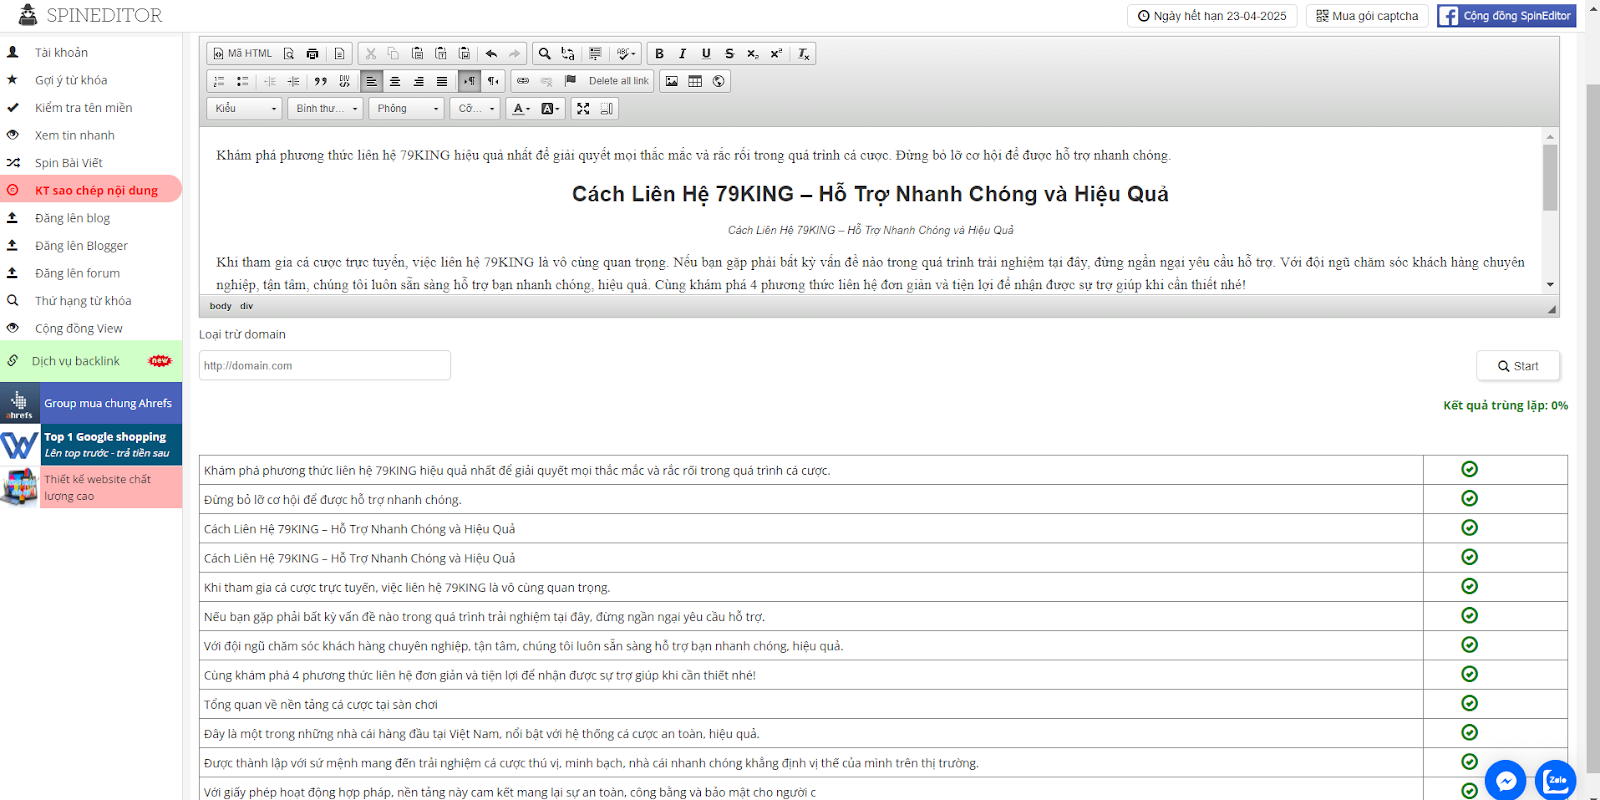Open the Cỡ font size dropdown
1600x800 pixels.
tap(475, 108)
